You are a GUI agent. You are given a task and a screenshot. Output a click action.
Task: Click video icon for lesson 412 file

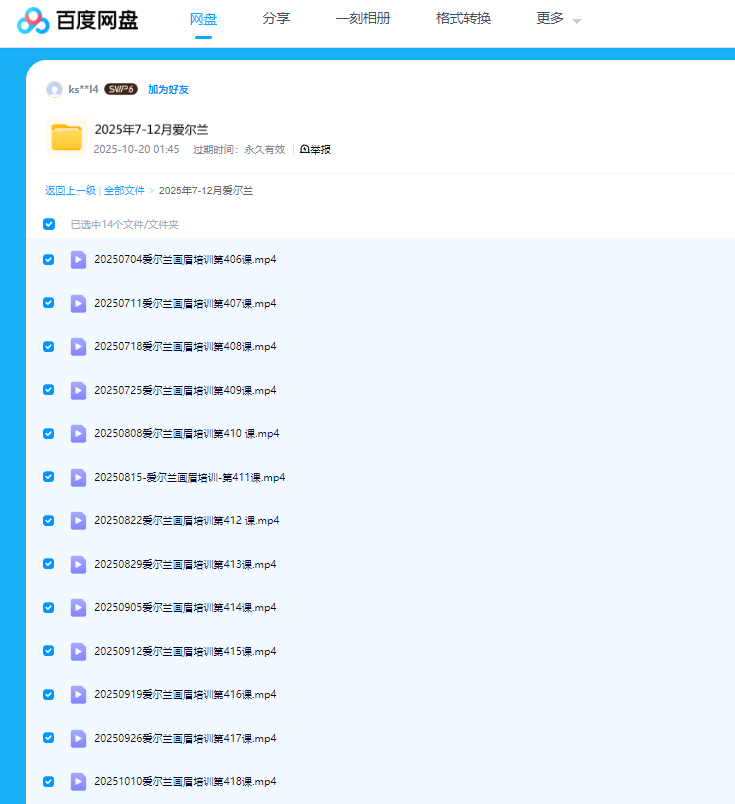[78, 521]
